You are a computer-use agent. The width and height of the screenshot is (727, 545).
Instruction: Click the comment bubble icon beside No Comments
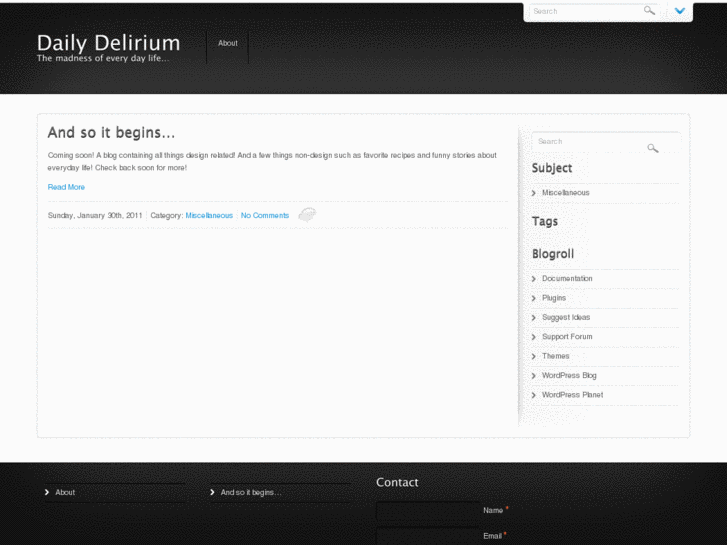307,215
